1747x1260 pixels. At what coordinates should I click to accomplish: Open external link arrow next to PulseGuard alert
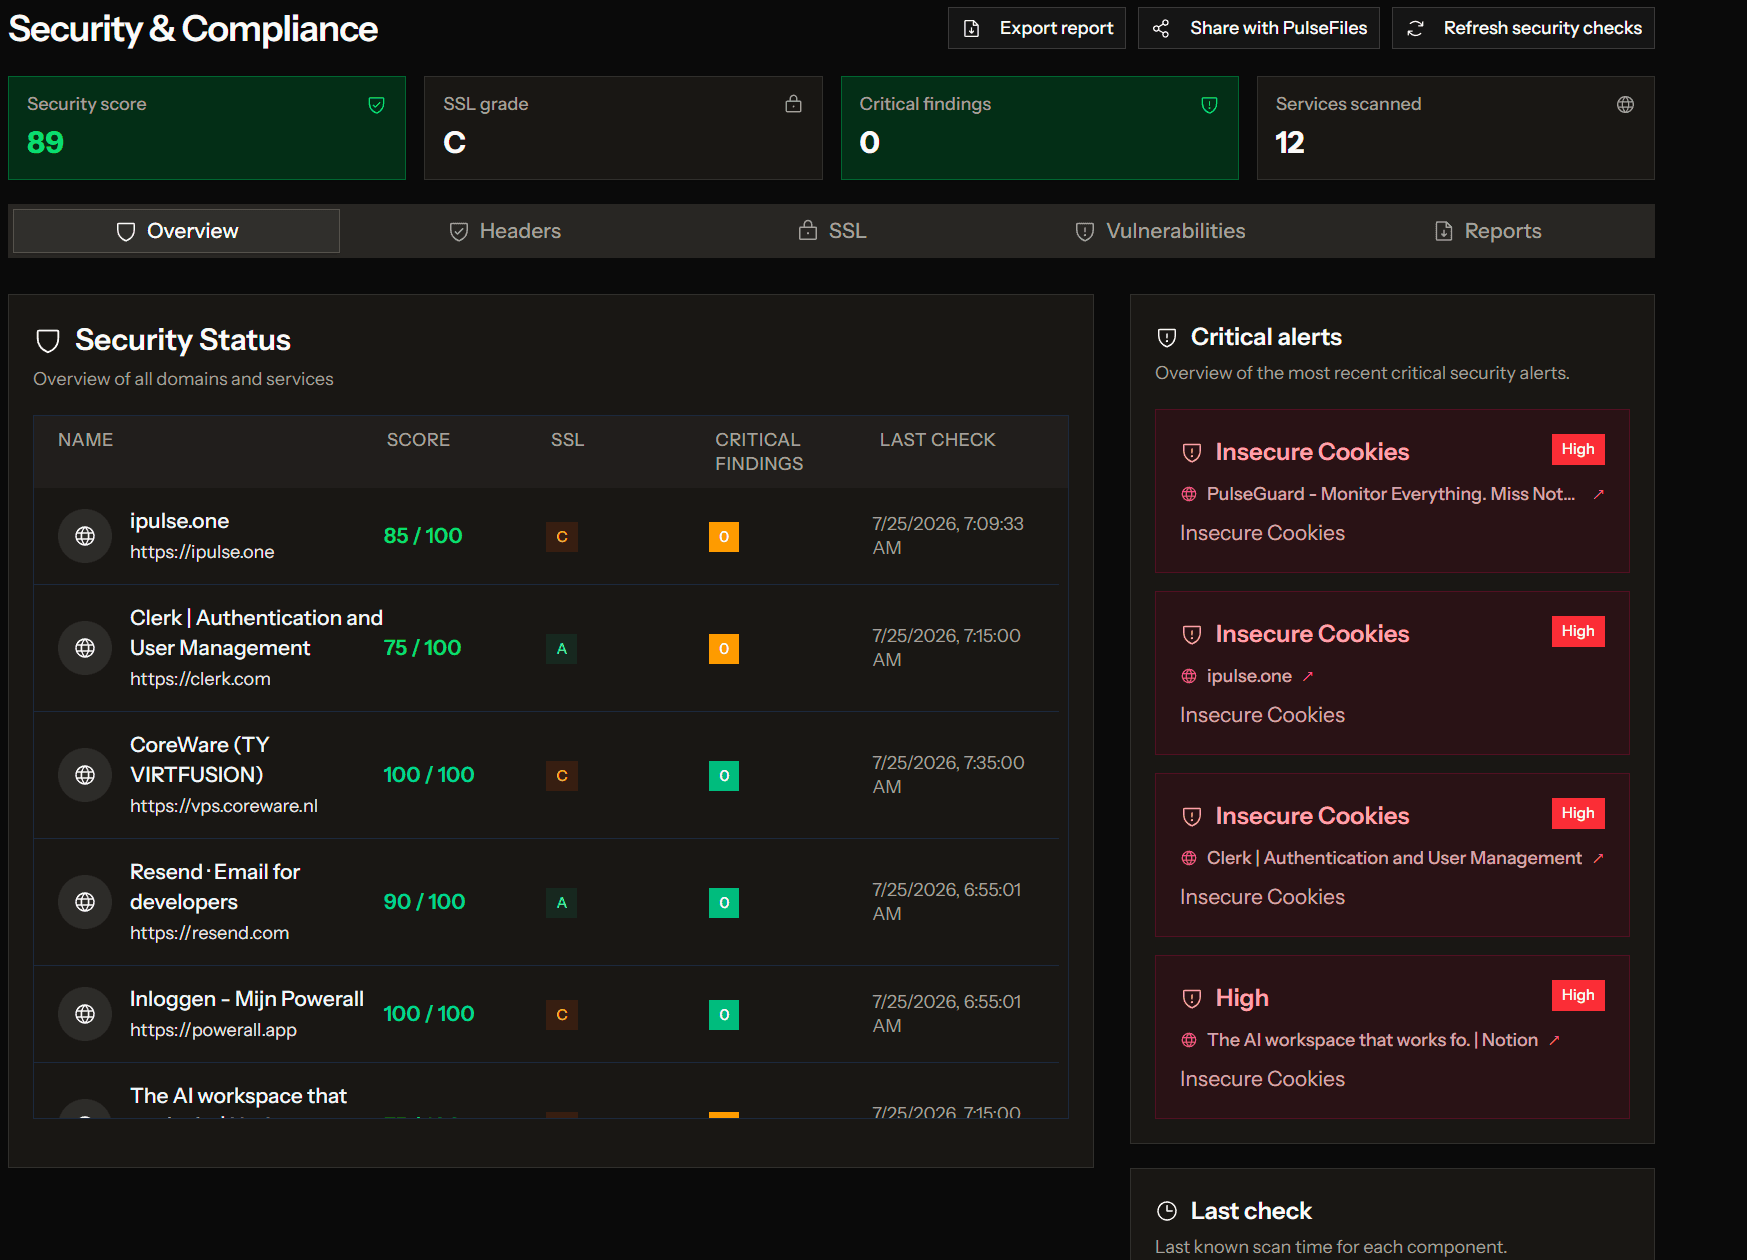pos(1599,494)
